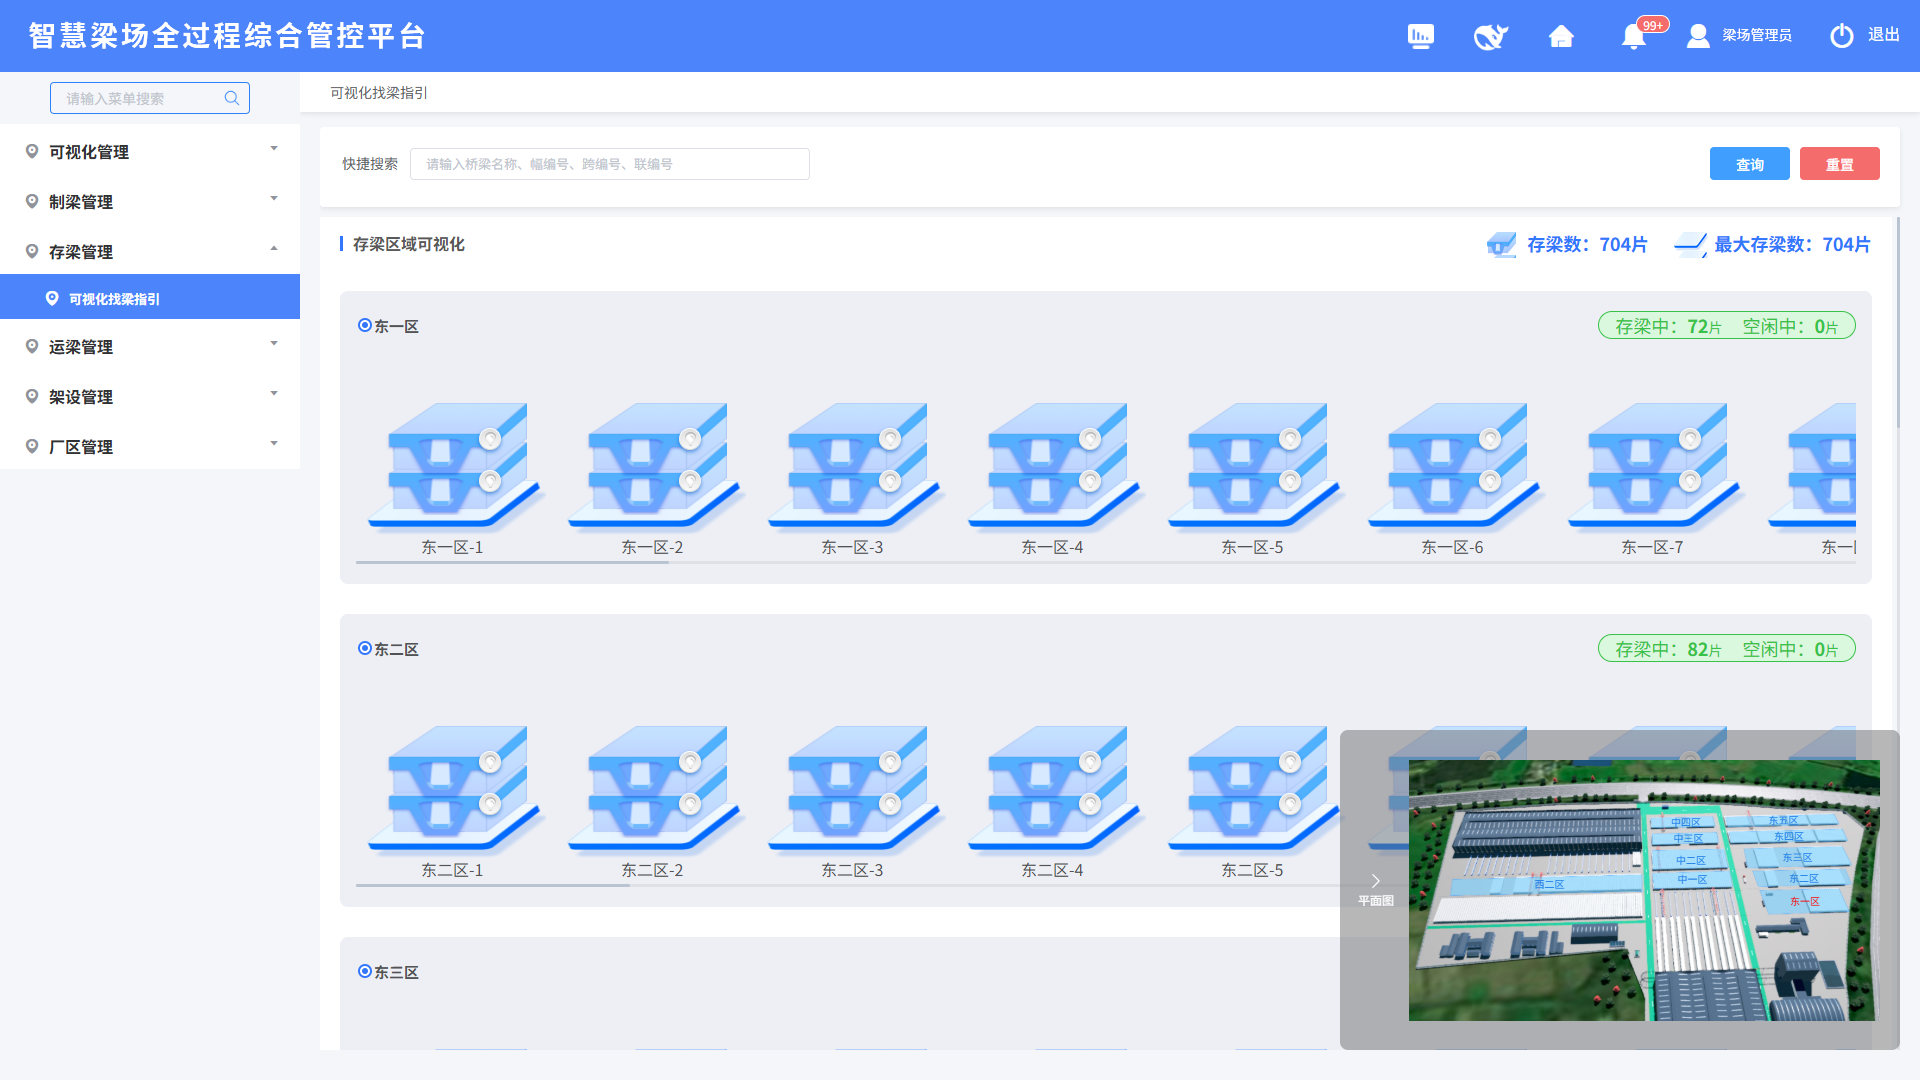Screen dimensions: 1920x1080
Task: Click the 东一区 horizontal scrollbar thumb
Action: (x=512, y=563)
